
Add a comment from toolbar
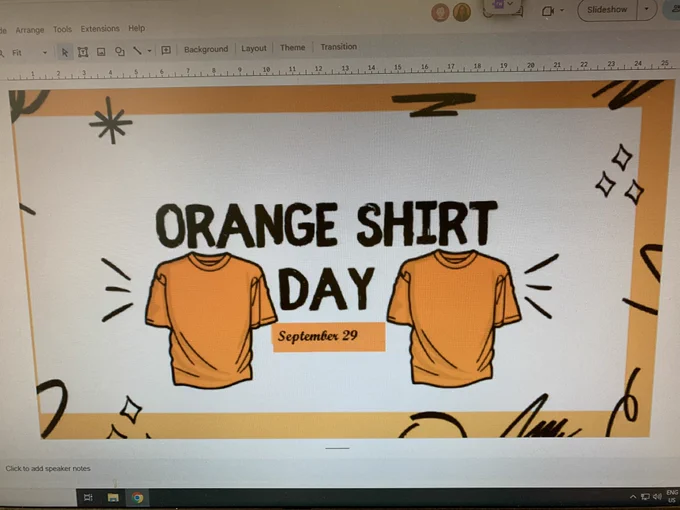[166, 50]
